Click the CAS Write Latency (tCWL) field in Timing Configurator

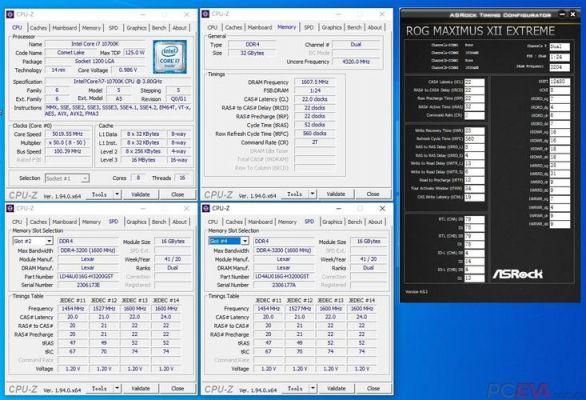pos(474,197)
